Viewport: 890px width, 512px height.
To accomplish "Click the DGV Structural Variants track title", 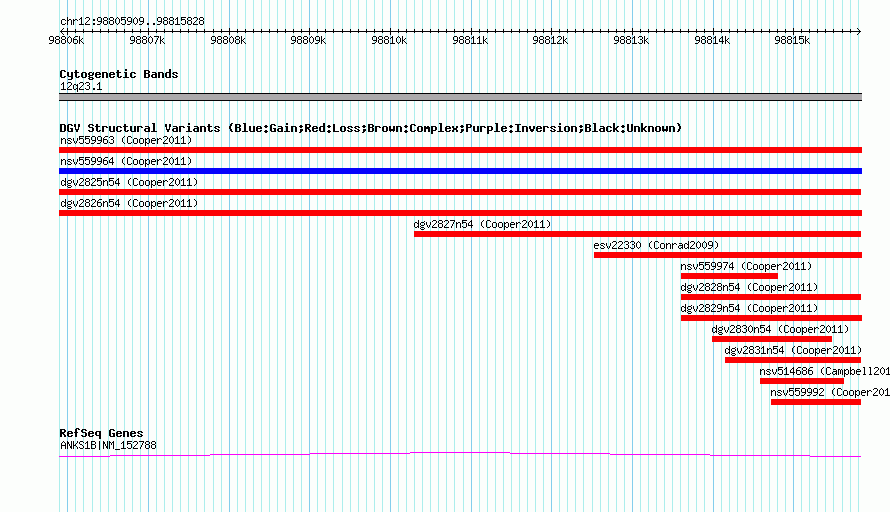I will click(x=370, y=128).
